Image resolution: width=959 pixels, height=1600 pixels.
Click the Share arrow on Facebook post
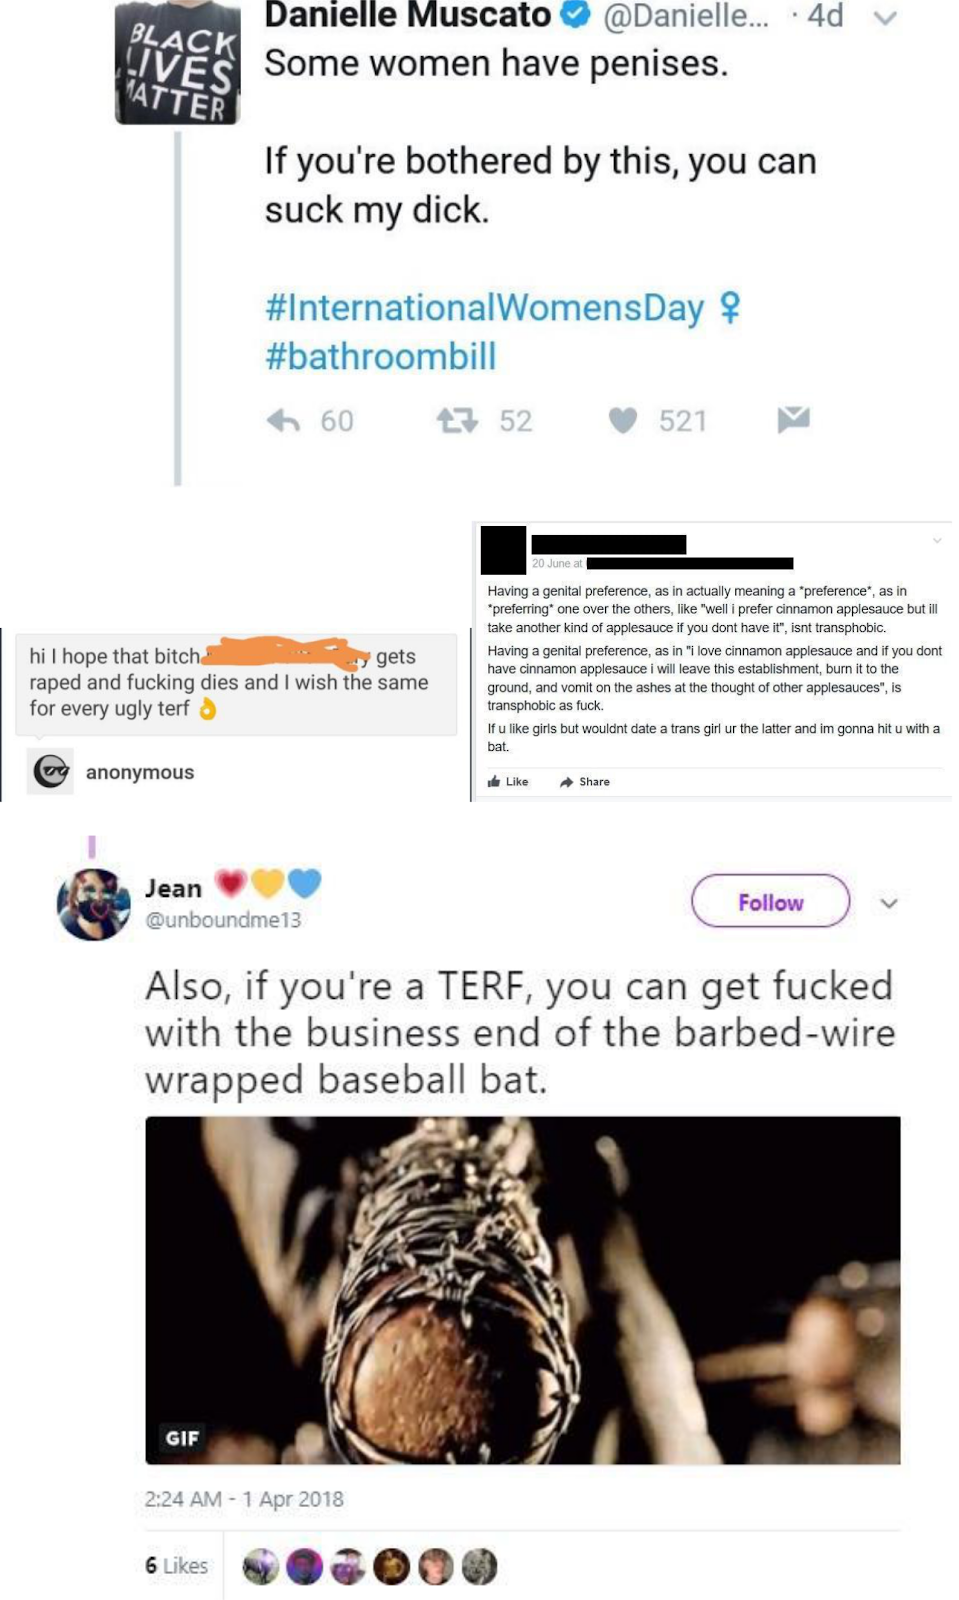coord(585,782)
